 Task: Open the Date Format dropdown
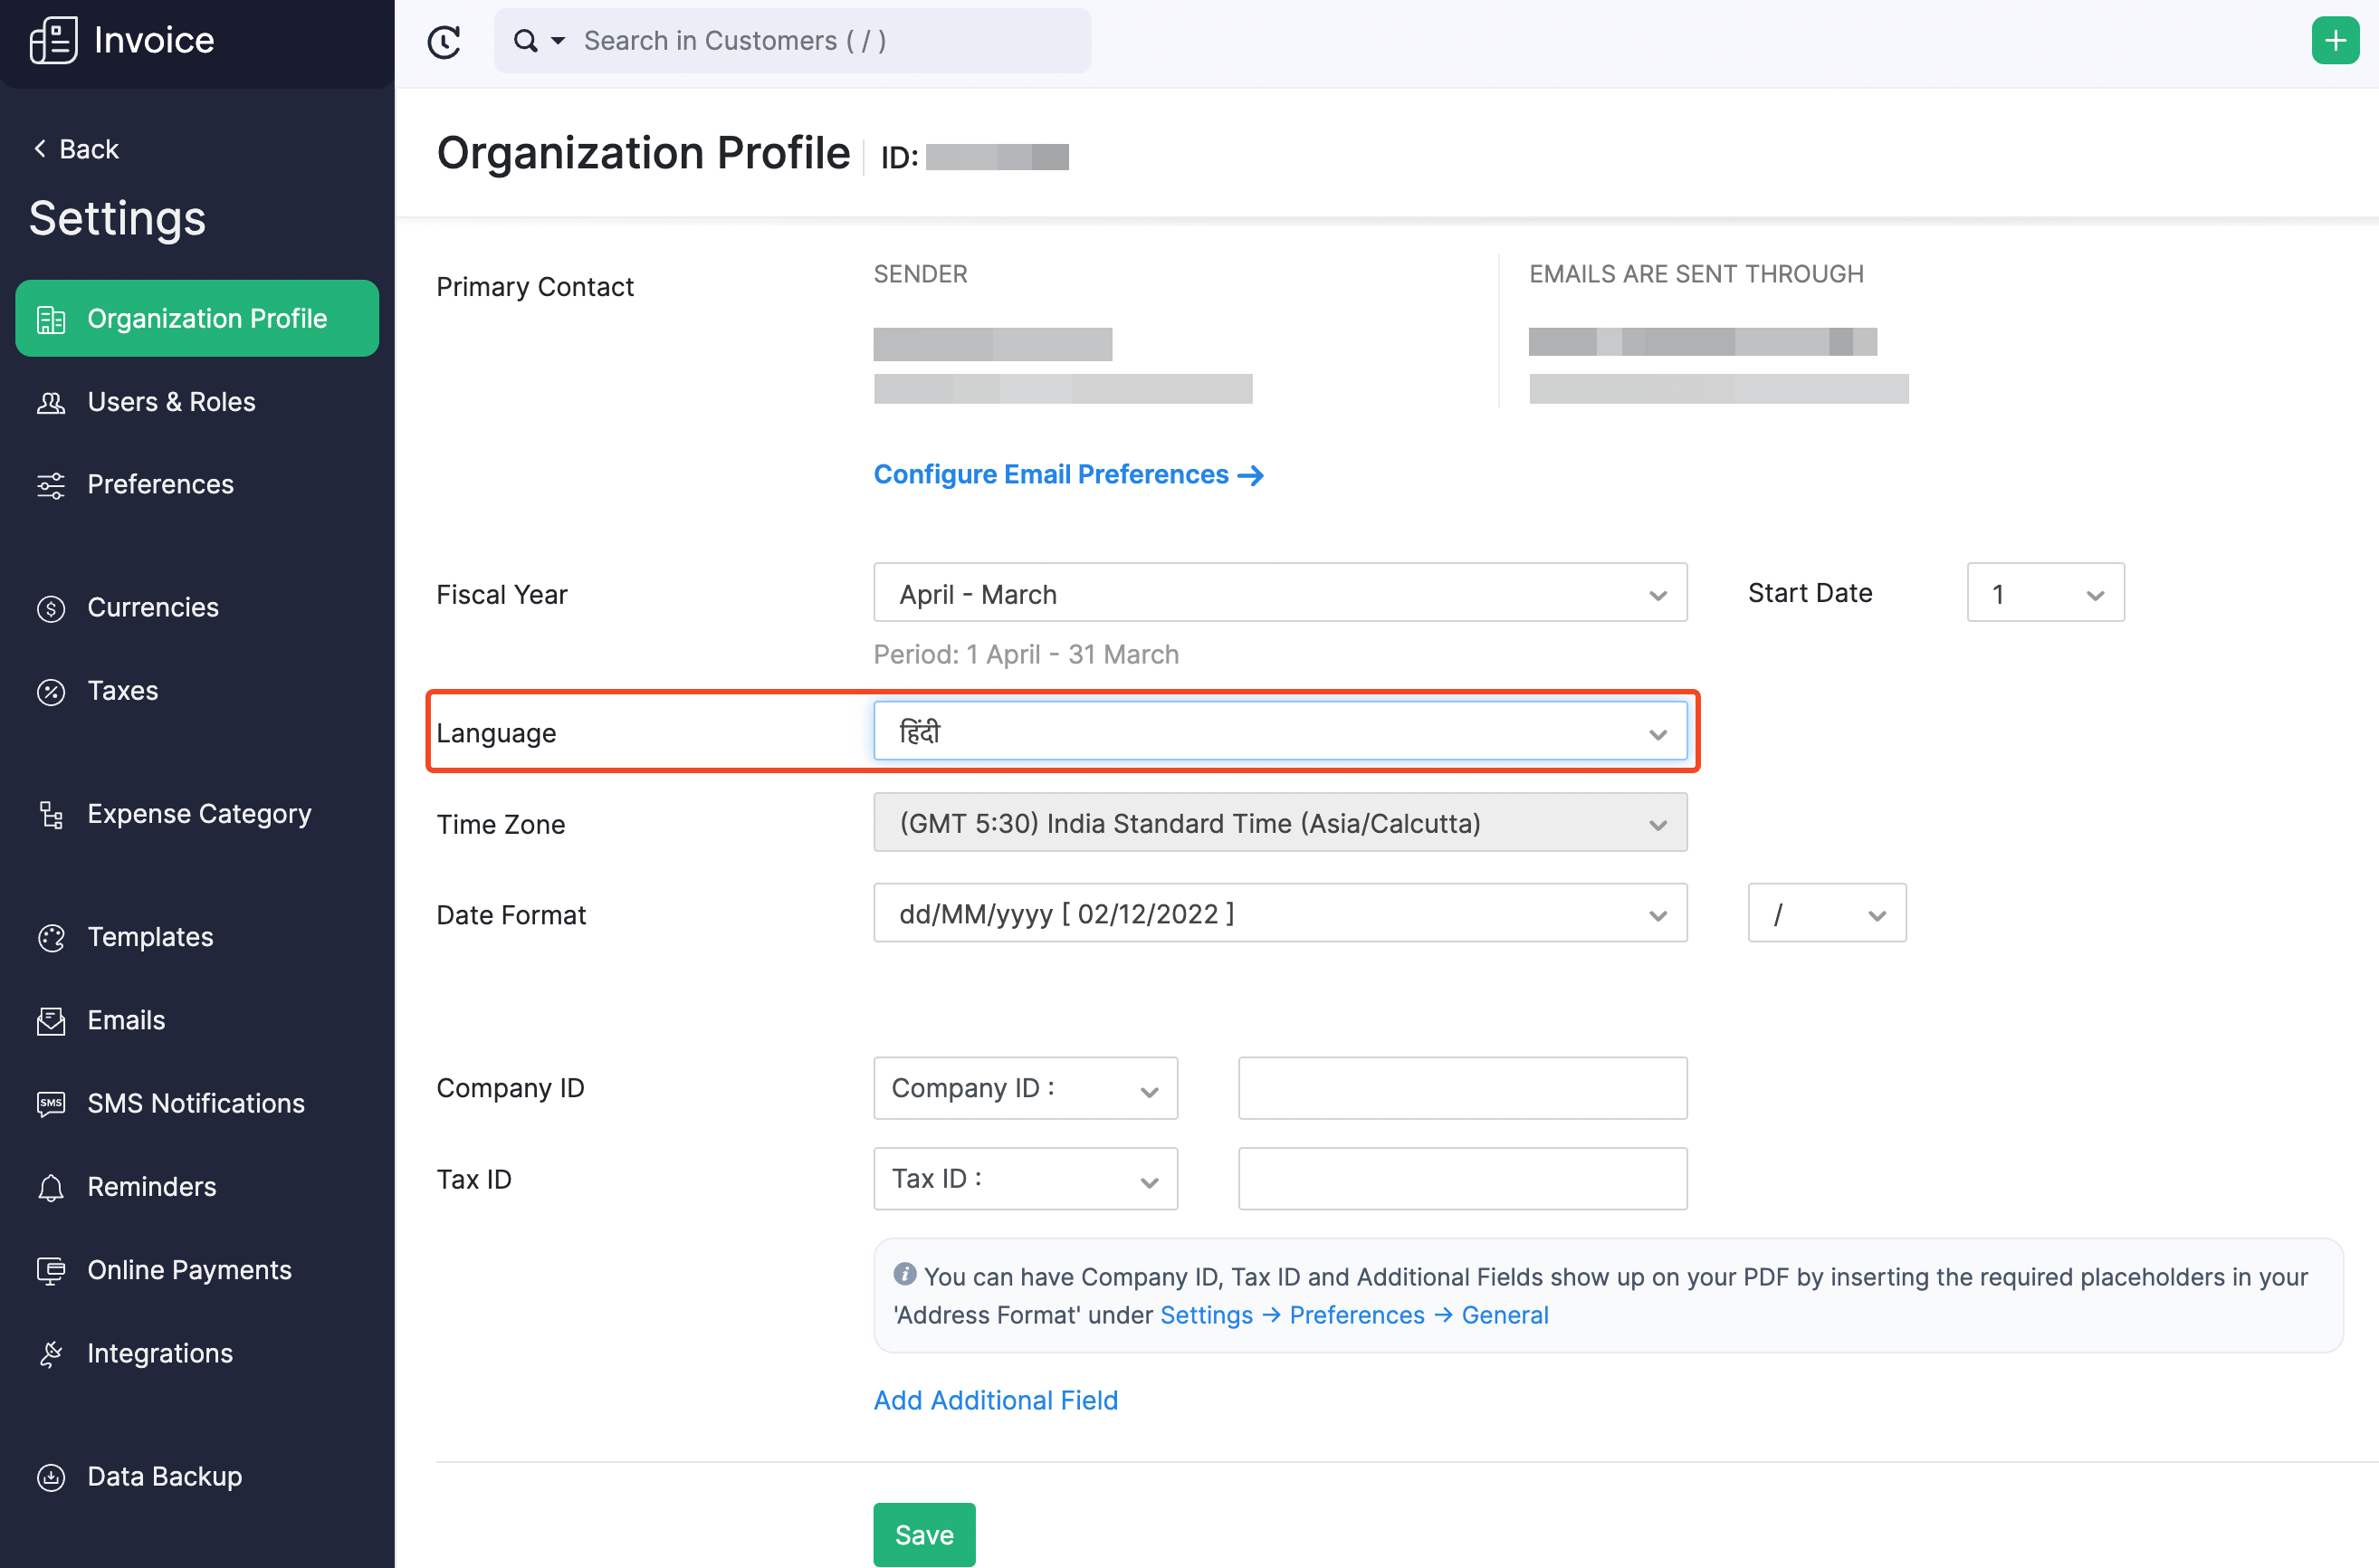[1279, 914]
